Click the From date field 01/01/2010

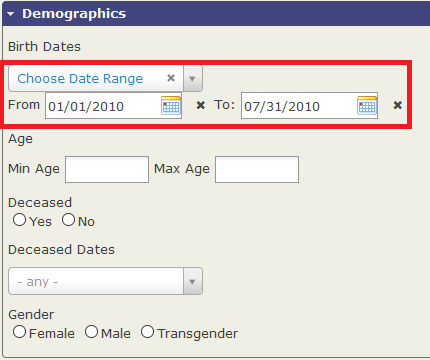click(113, 106)
